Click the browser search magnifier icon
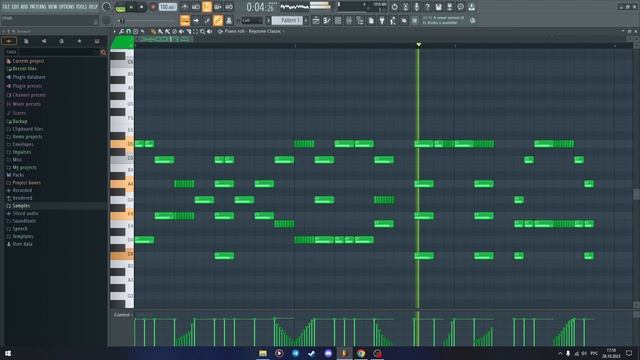 pos(103,52)
